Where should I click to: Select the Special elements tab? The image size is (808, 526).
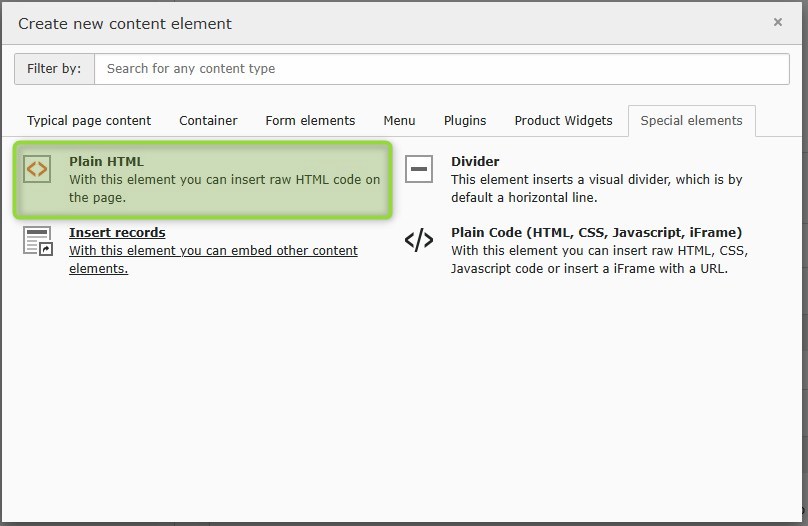tap(691, 121)
